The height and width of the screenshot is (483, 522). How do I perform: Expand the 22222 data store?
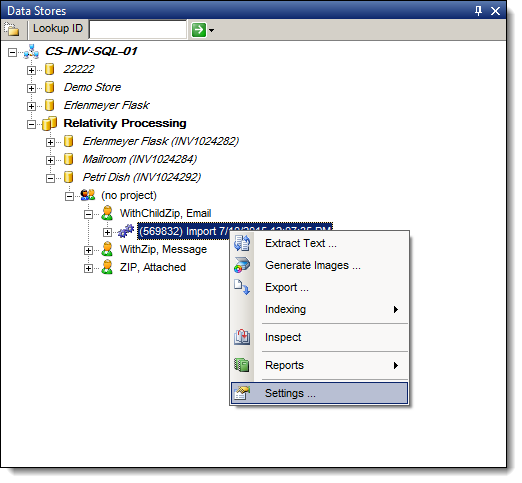(x=31, y=70)
